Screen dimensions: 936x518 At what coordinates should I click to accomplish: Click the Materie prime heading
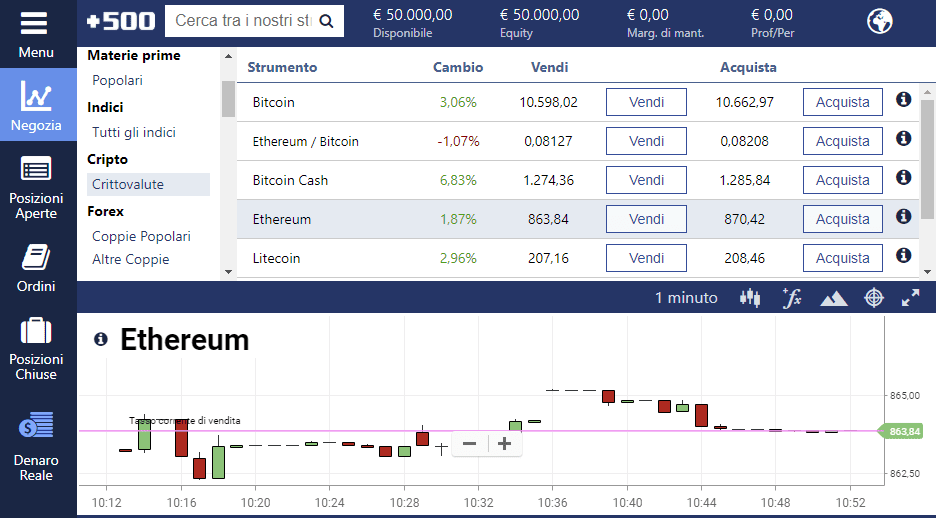pyautogui.click(x=134, y=56)
